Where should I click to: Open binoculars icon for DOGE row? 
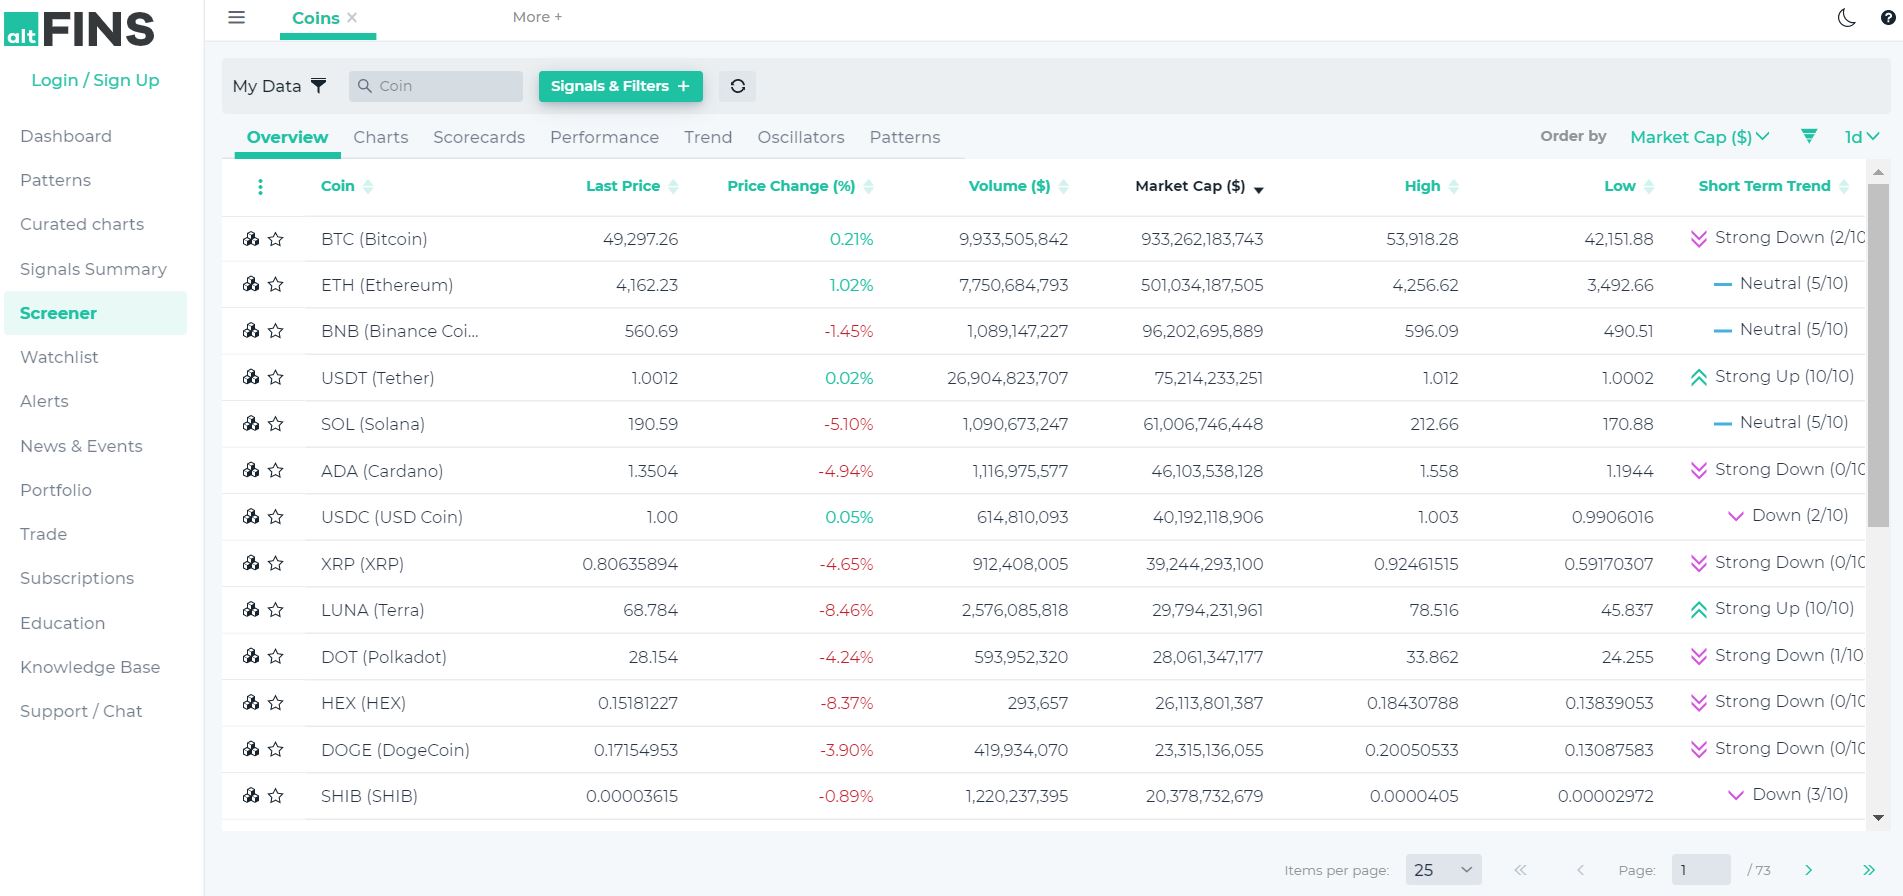251,749
